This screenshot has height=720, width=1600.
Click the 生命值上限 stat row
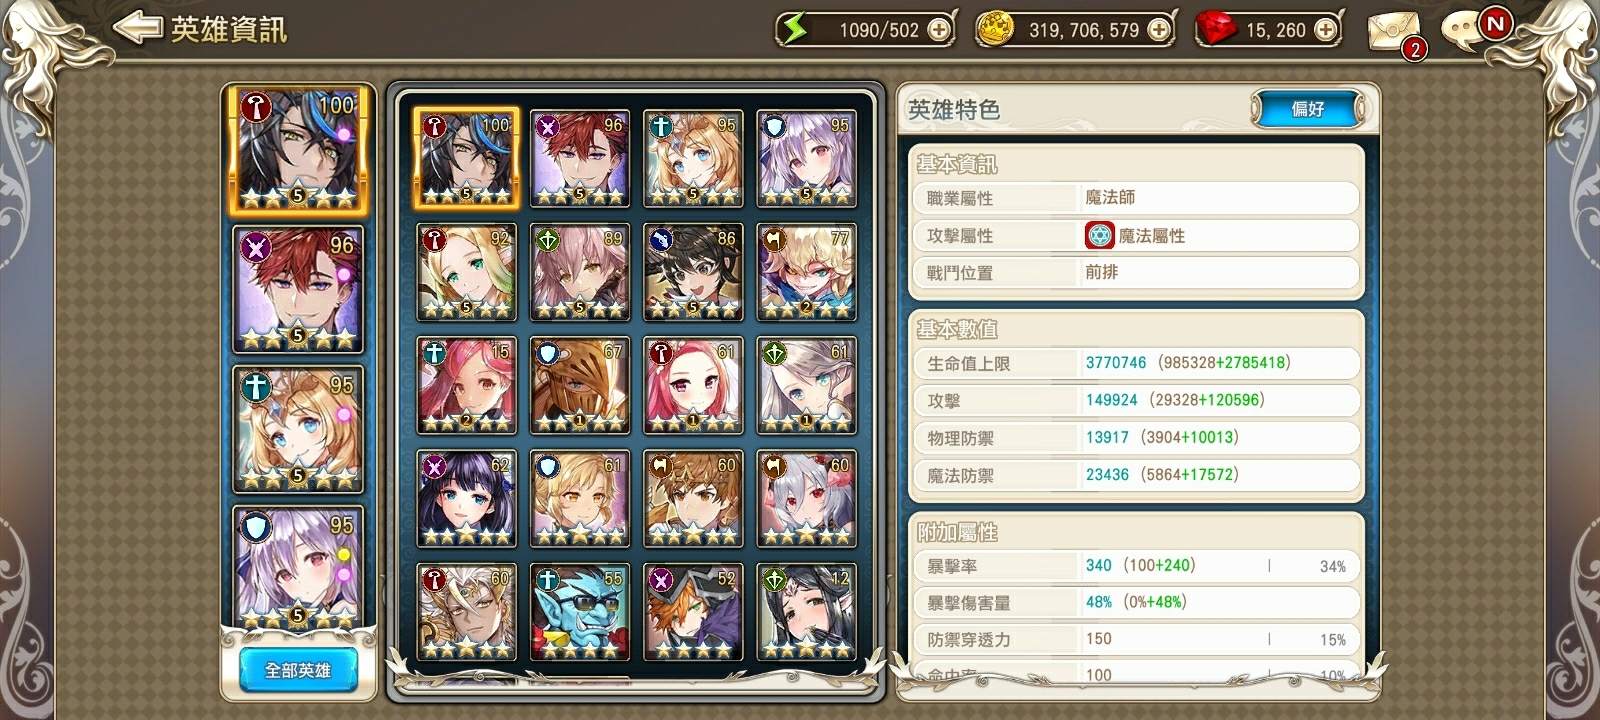click(x=1137, y=363)
